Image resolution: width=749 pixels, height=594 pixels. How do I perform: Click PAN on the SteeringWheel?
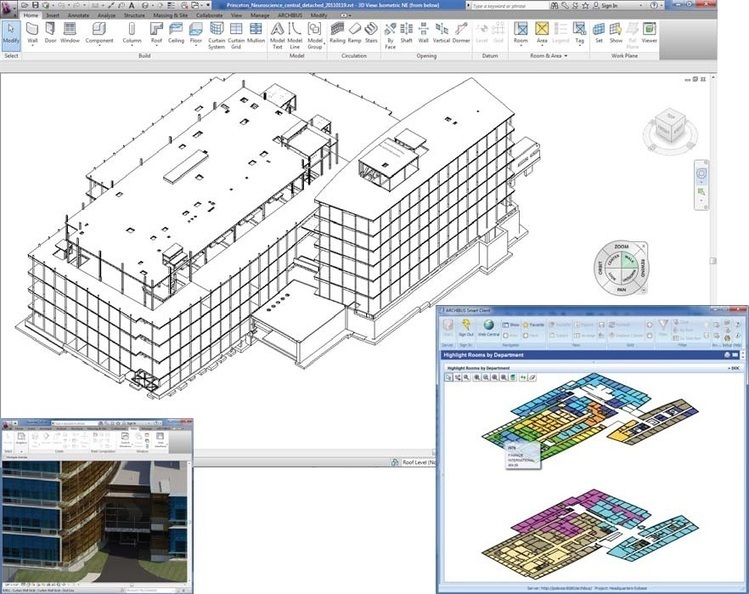[621, 289]
